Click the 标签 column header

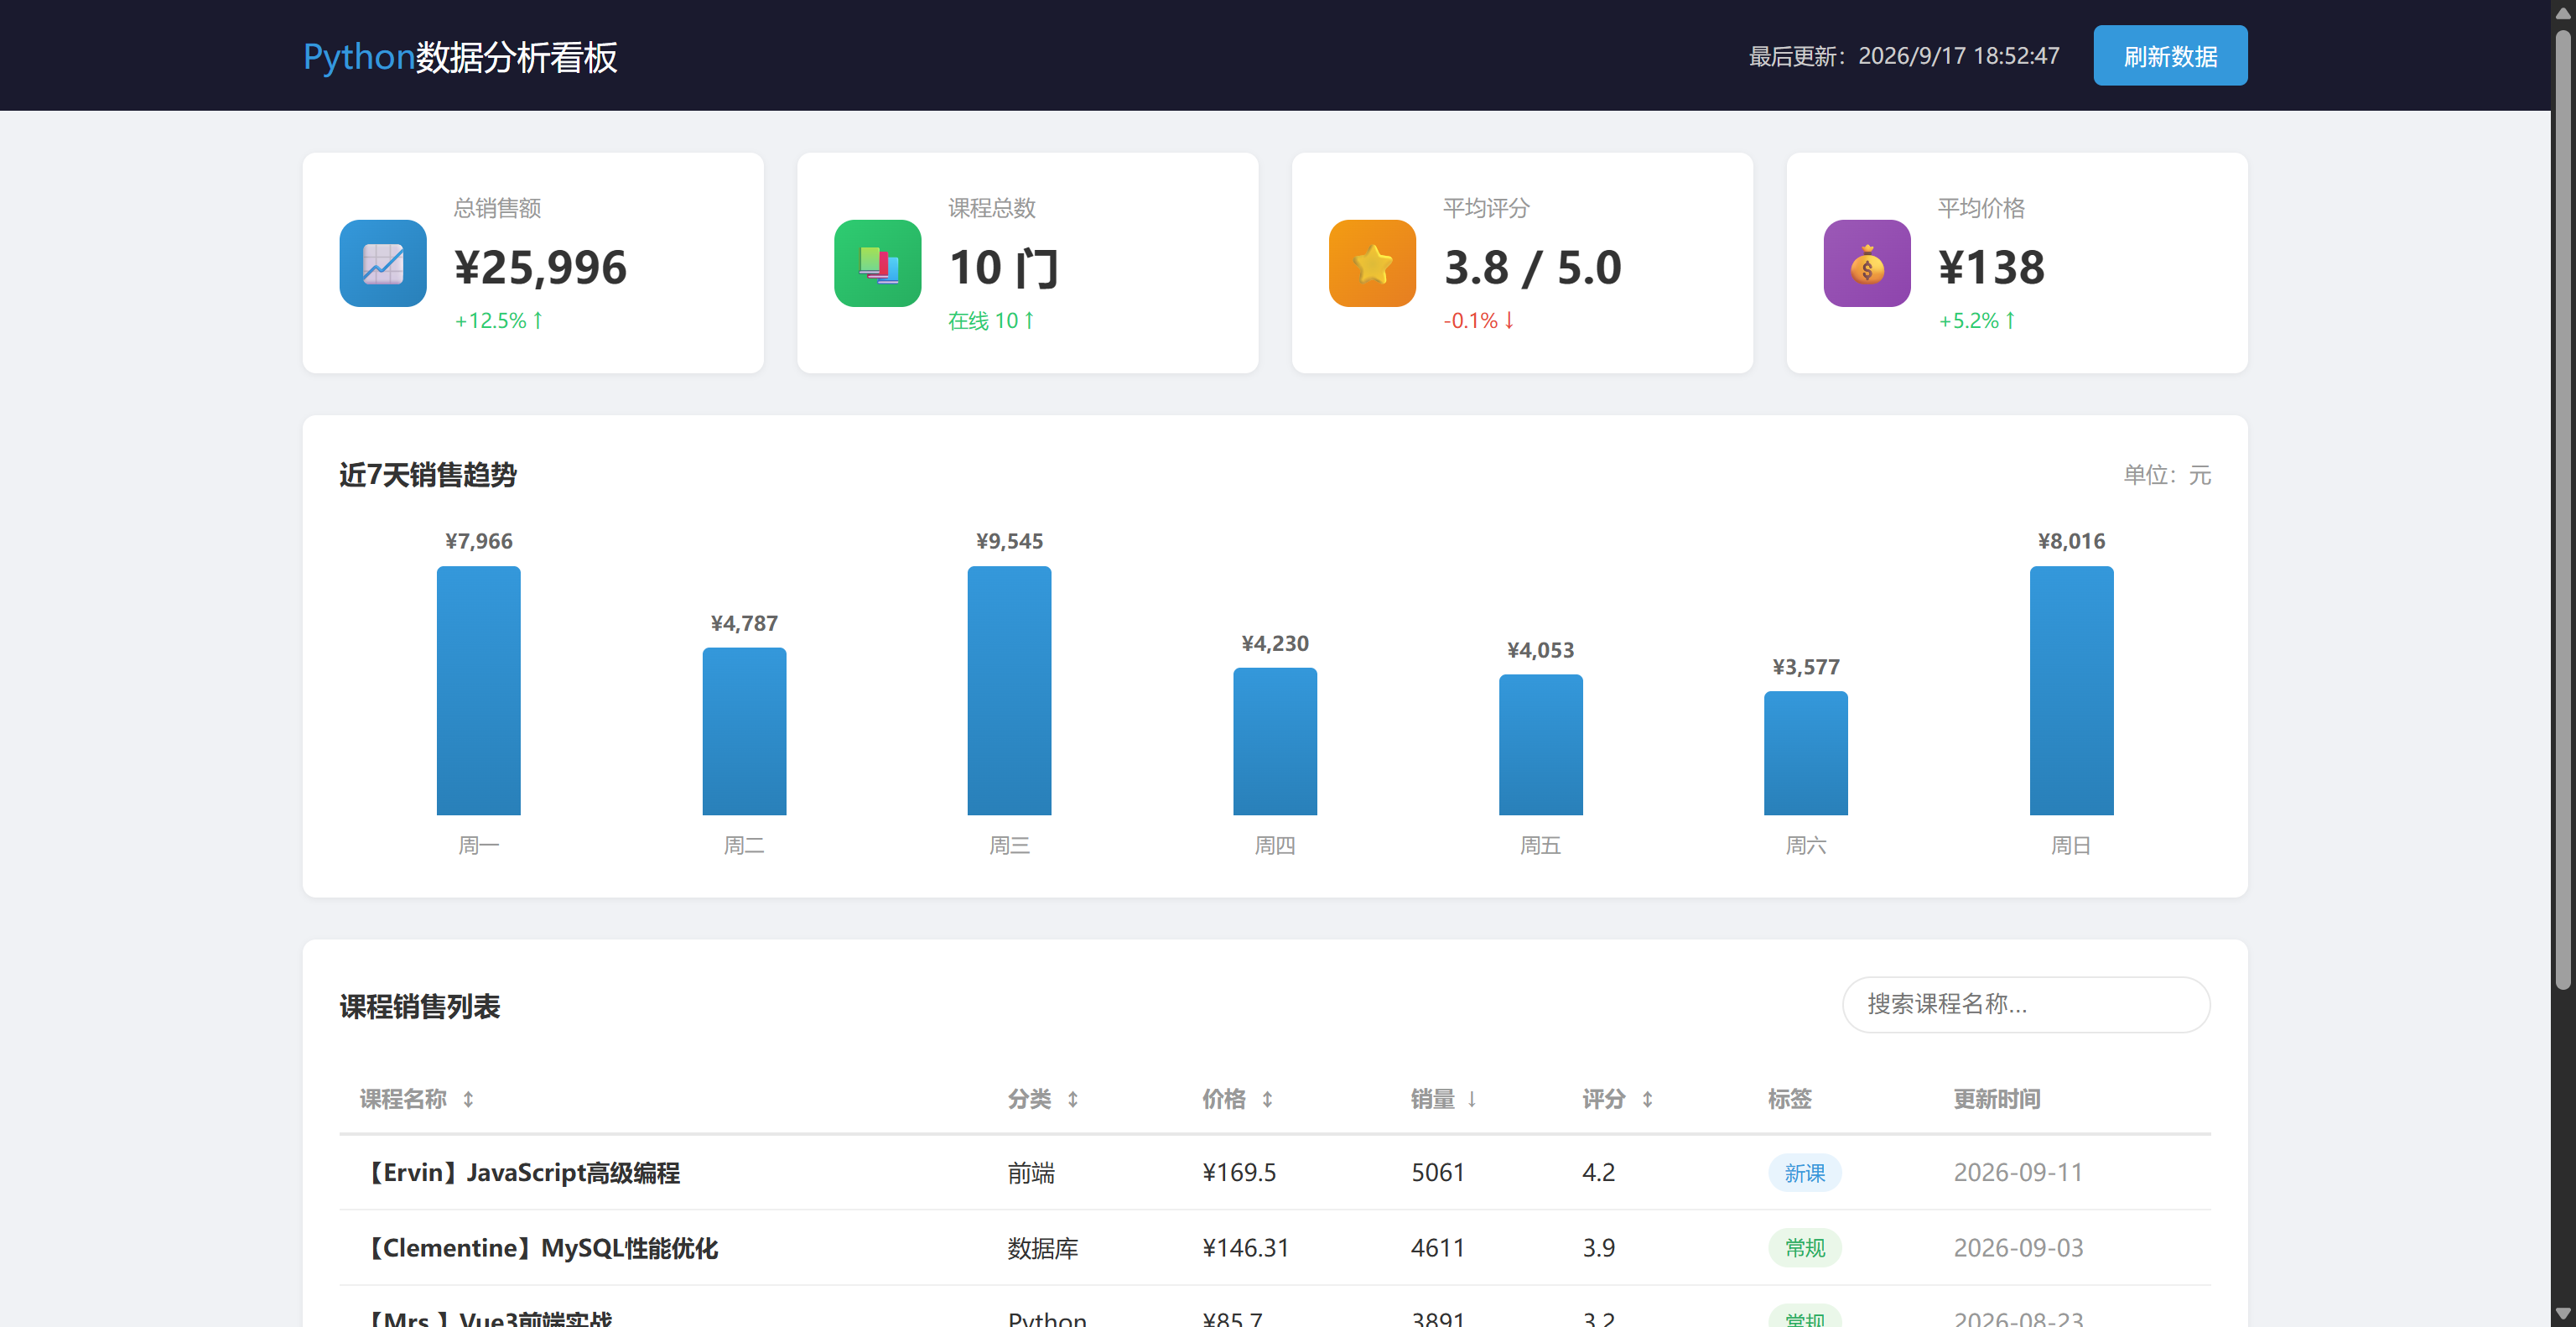point(1790,1099)
